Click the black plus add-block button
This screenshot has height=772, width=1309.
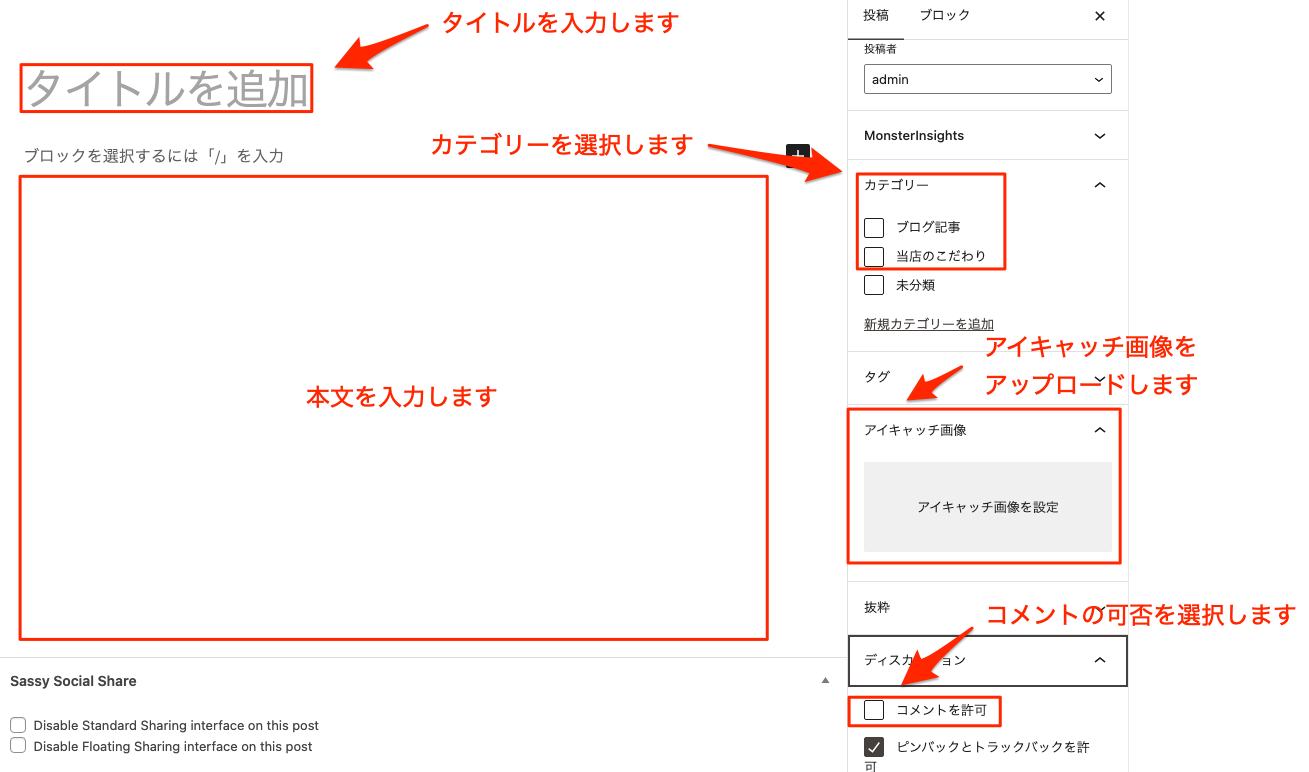797,155
